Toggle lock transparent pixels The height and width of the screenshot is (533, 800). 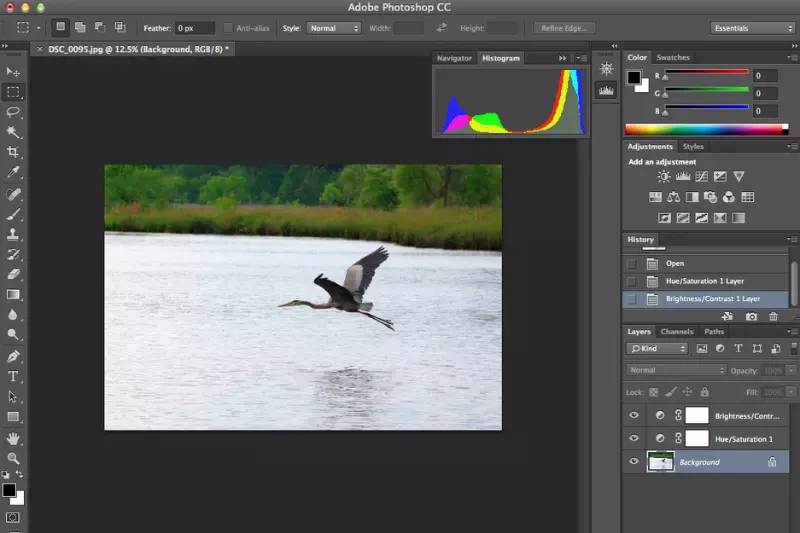[x=654, y=392]
